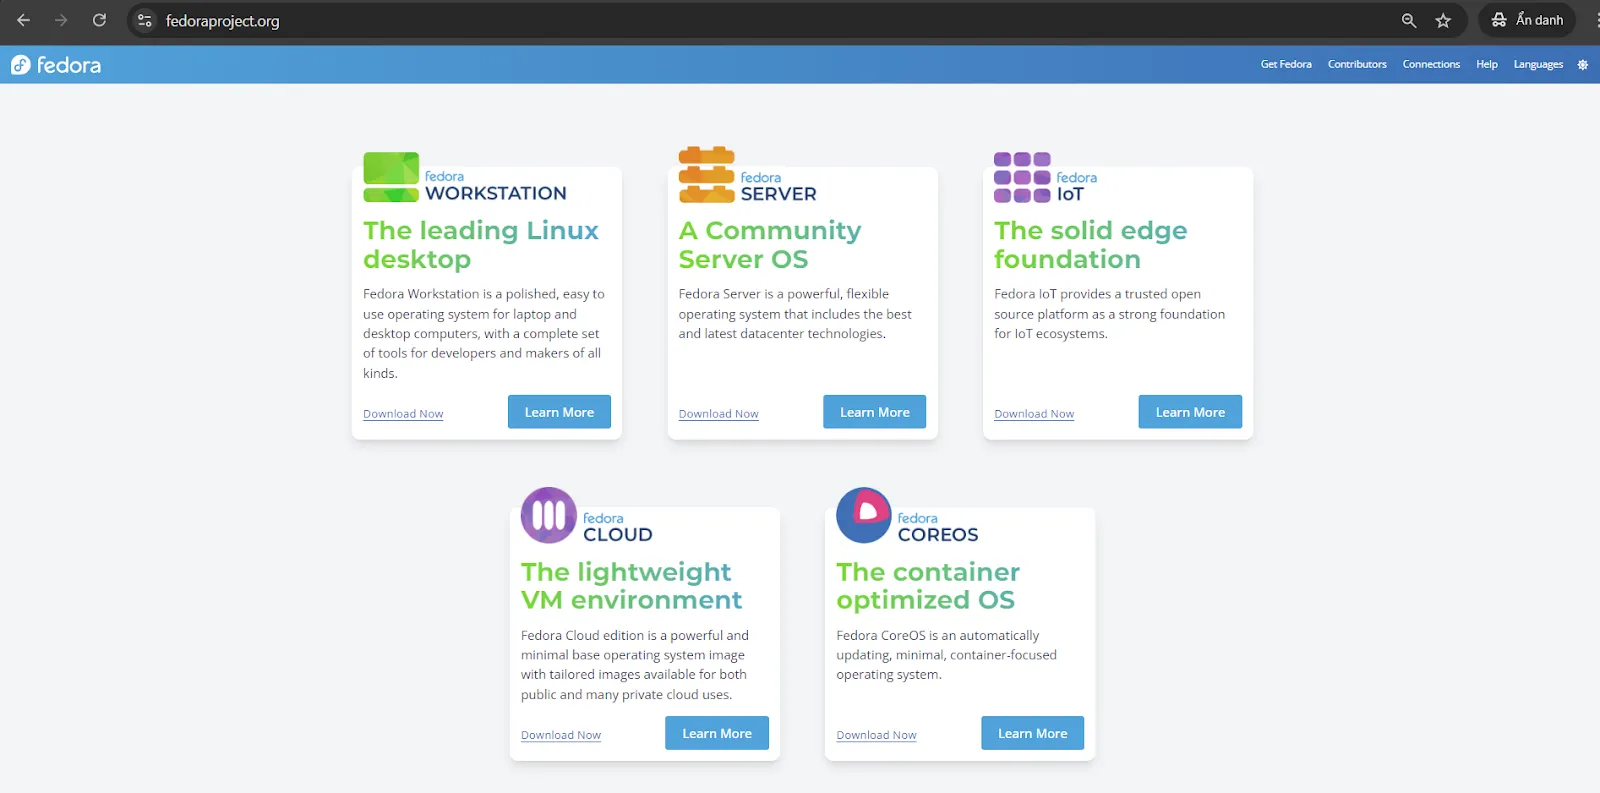Go back with the browser back arrow

(x=23, y=20)
